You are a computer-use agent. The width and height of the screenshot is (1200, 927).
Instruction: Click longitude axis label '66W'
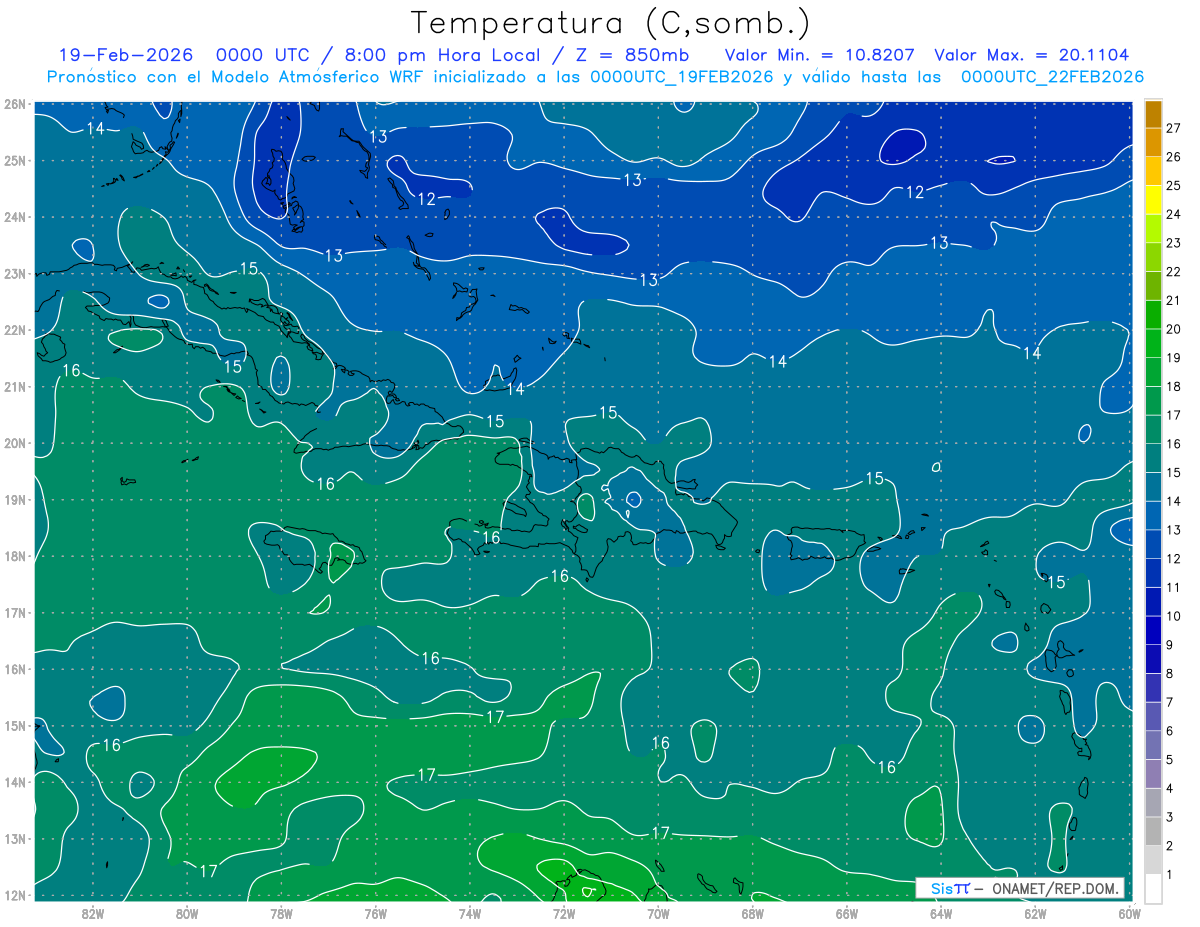(846, 912)
